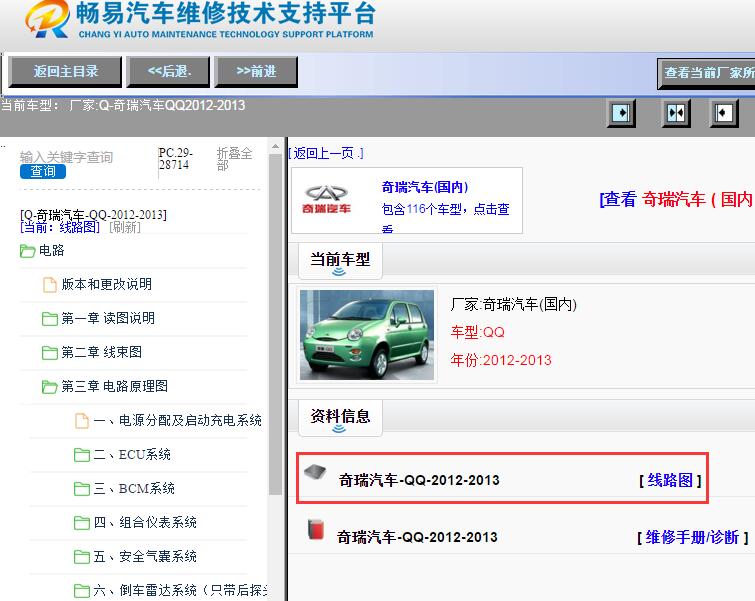Screen dimensions: 755x601
Task: Click 折叠全部 to collapse all
Action: pyautogui.click(x=234, y=159)
